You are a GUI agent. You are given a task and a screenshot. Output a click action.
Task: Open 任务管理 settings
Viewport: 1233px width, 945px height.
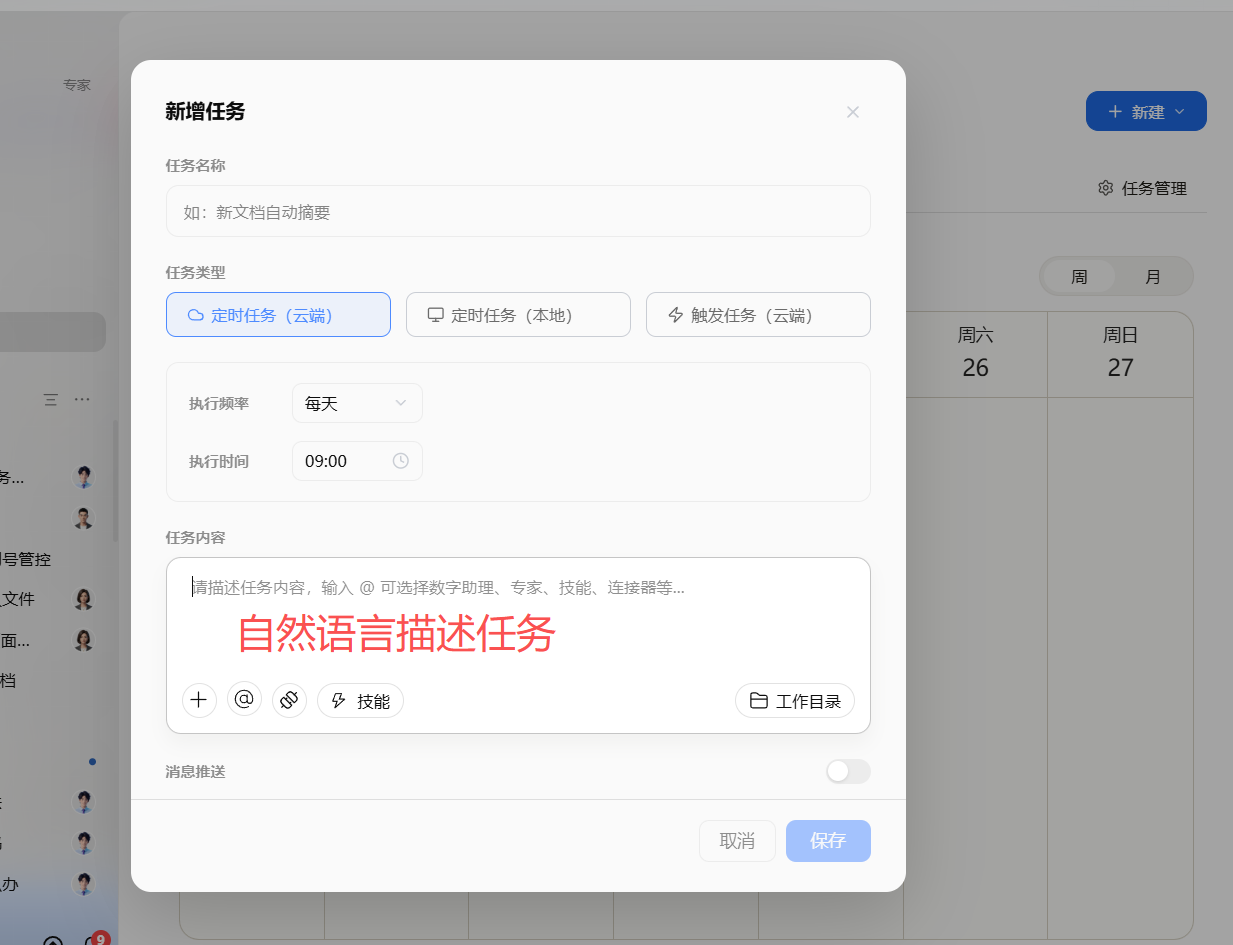click(x=1142, y=188)
